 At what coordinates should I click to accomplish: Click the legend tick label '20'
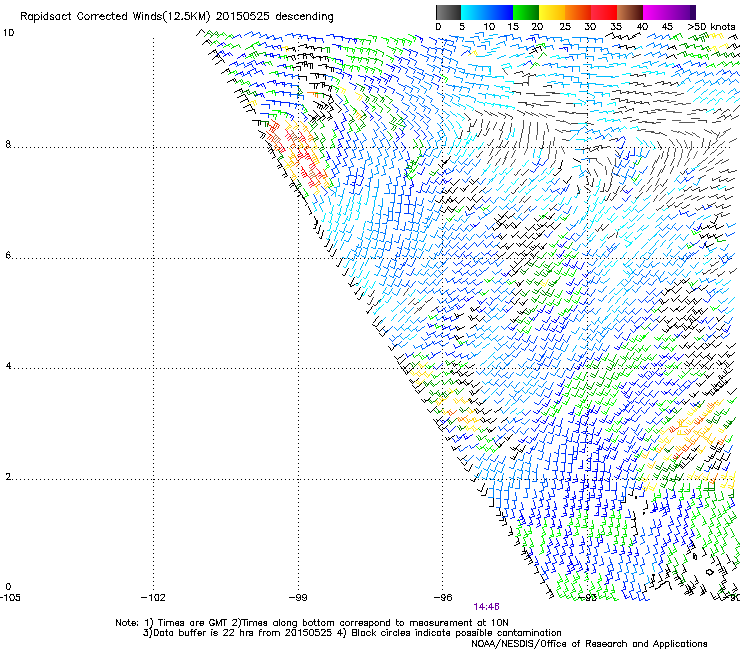537,27
